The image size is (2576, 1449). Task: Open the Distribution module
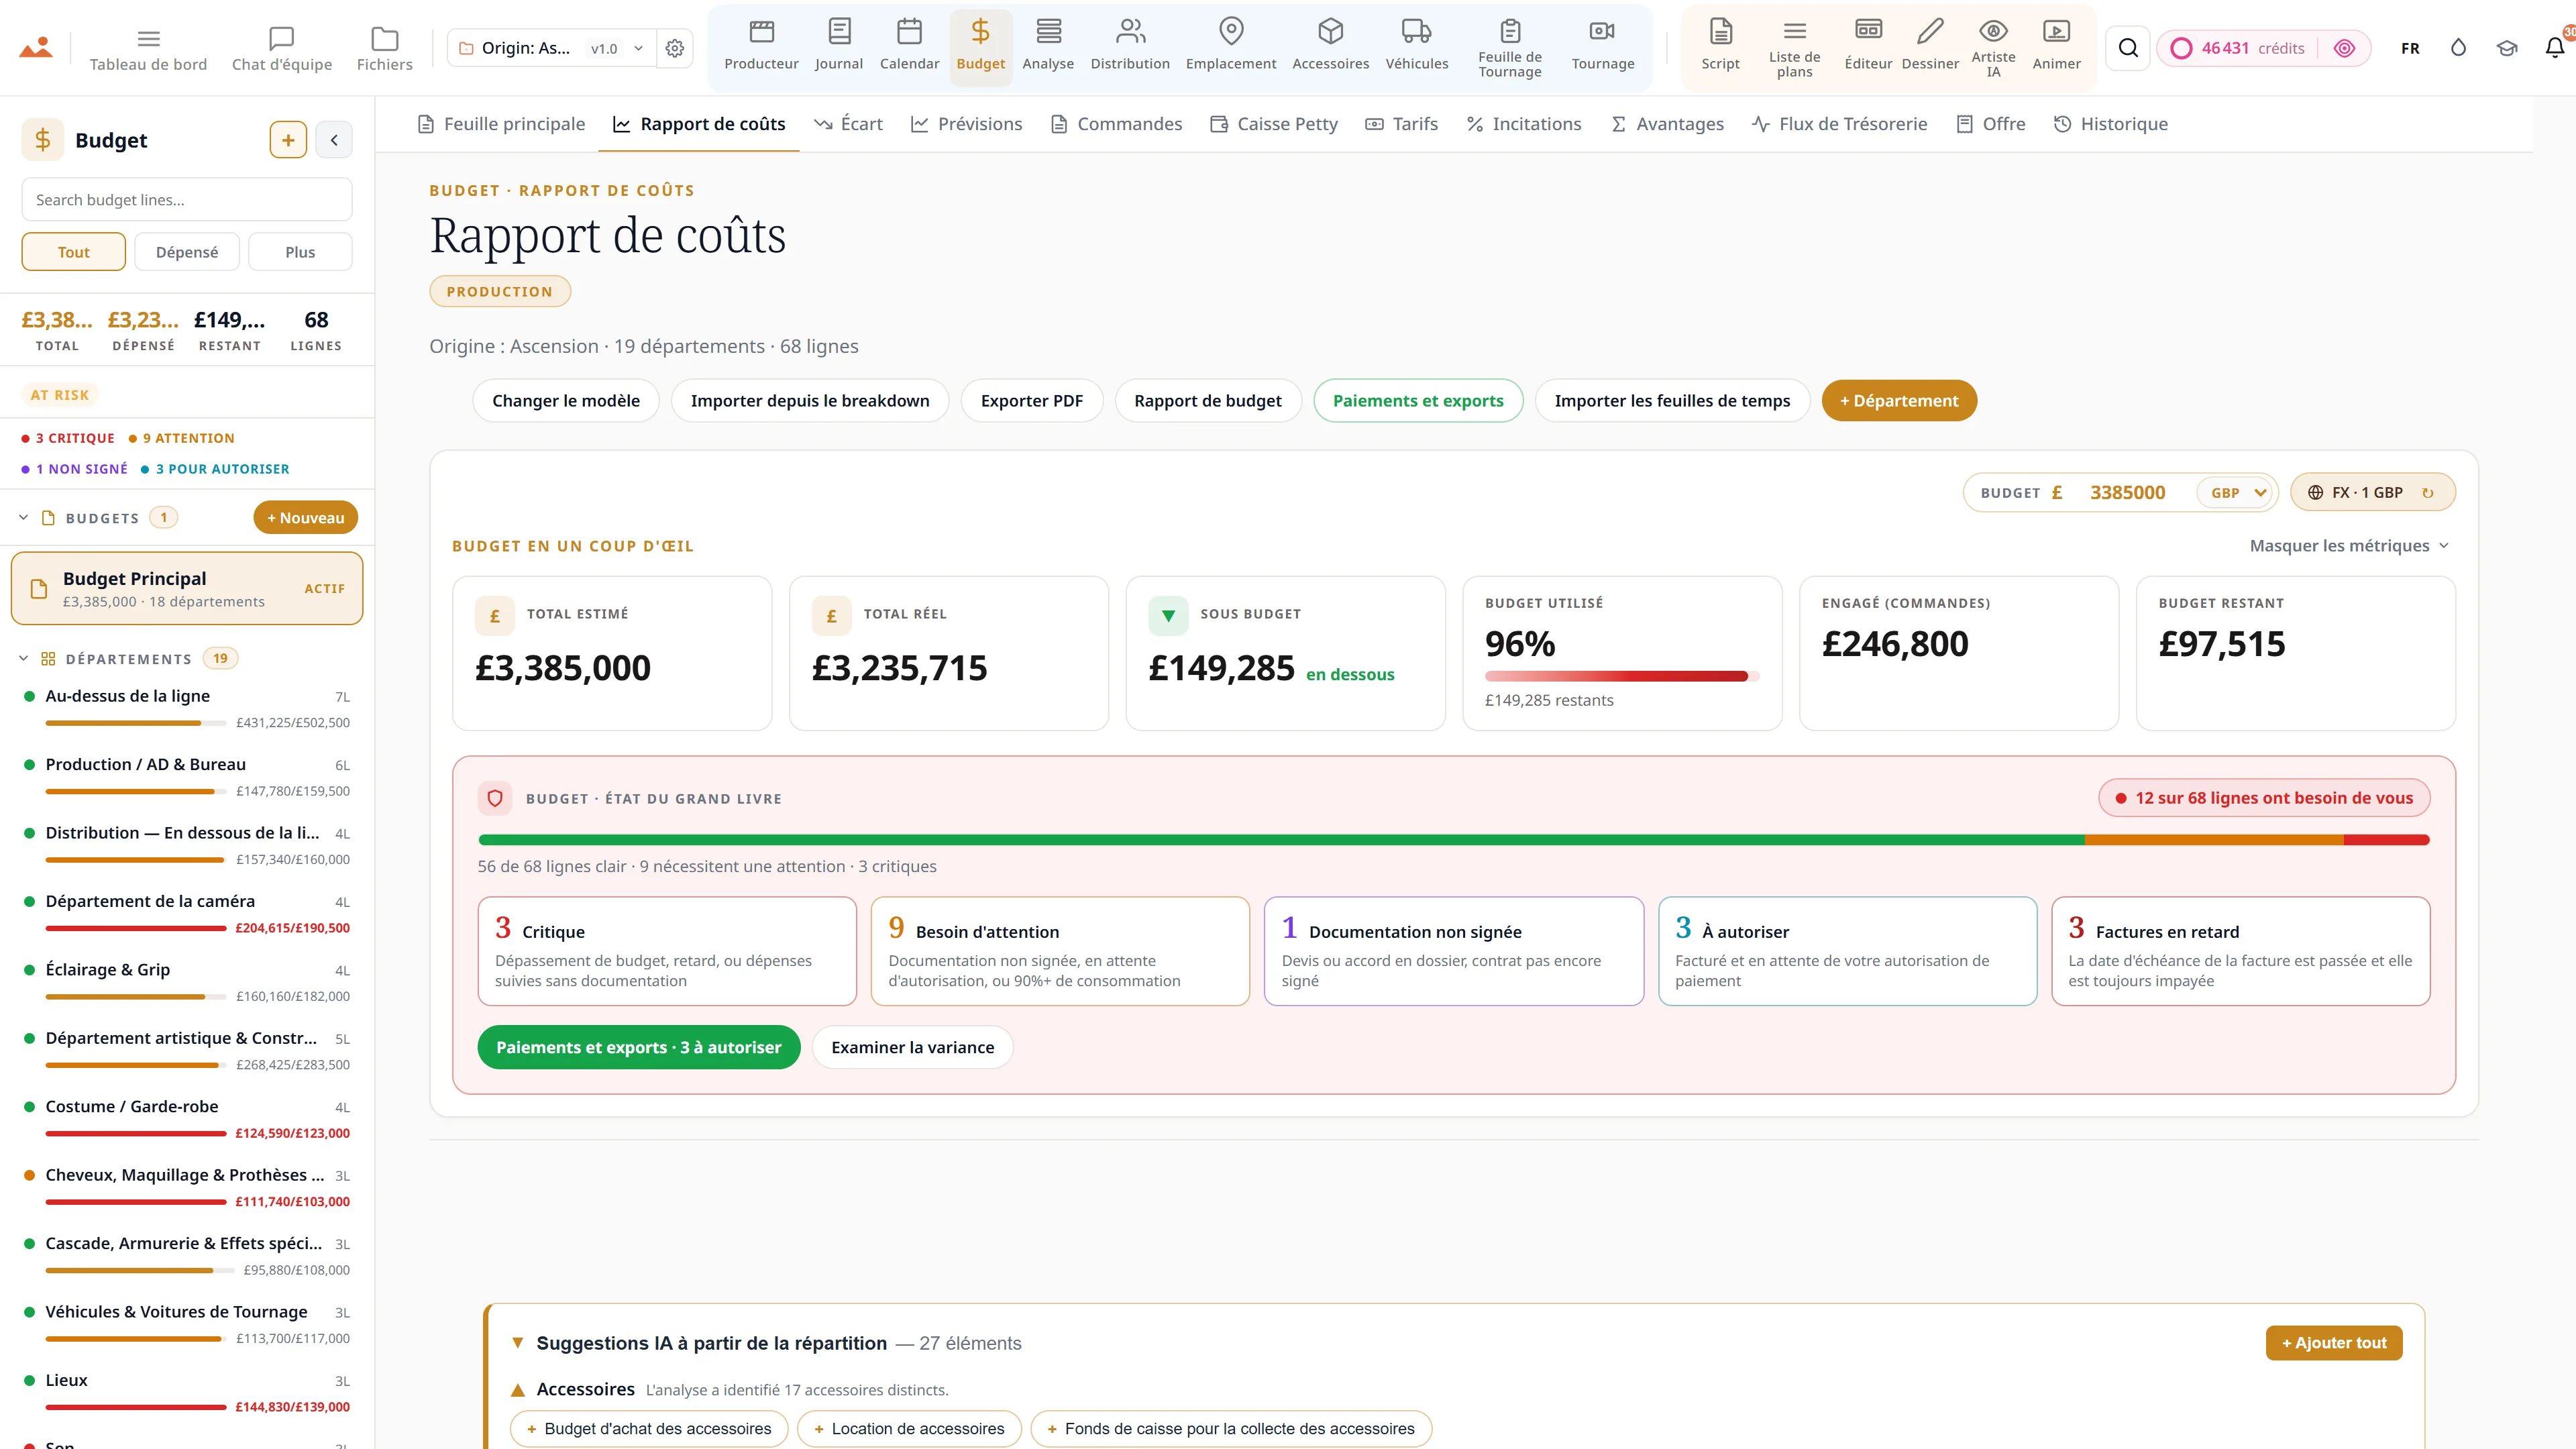pos(1130,46)
